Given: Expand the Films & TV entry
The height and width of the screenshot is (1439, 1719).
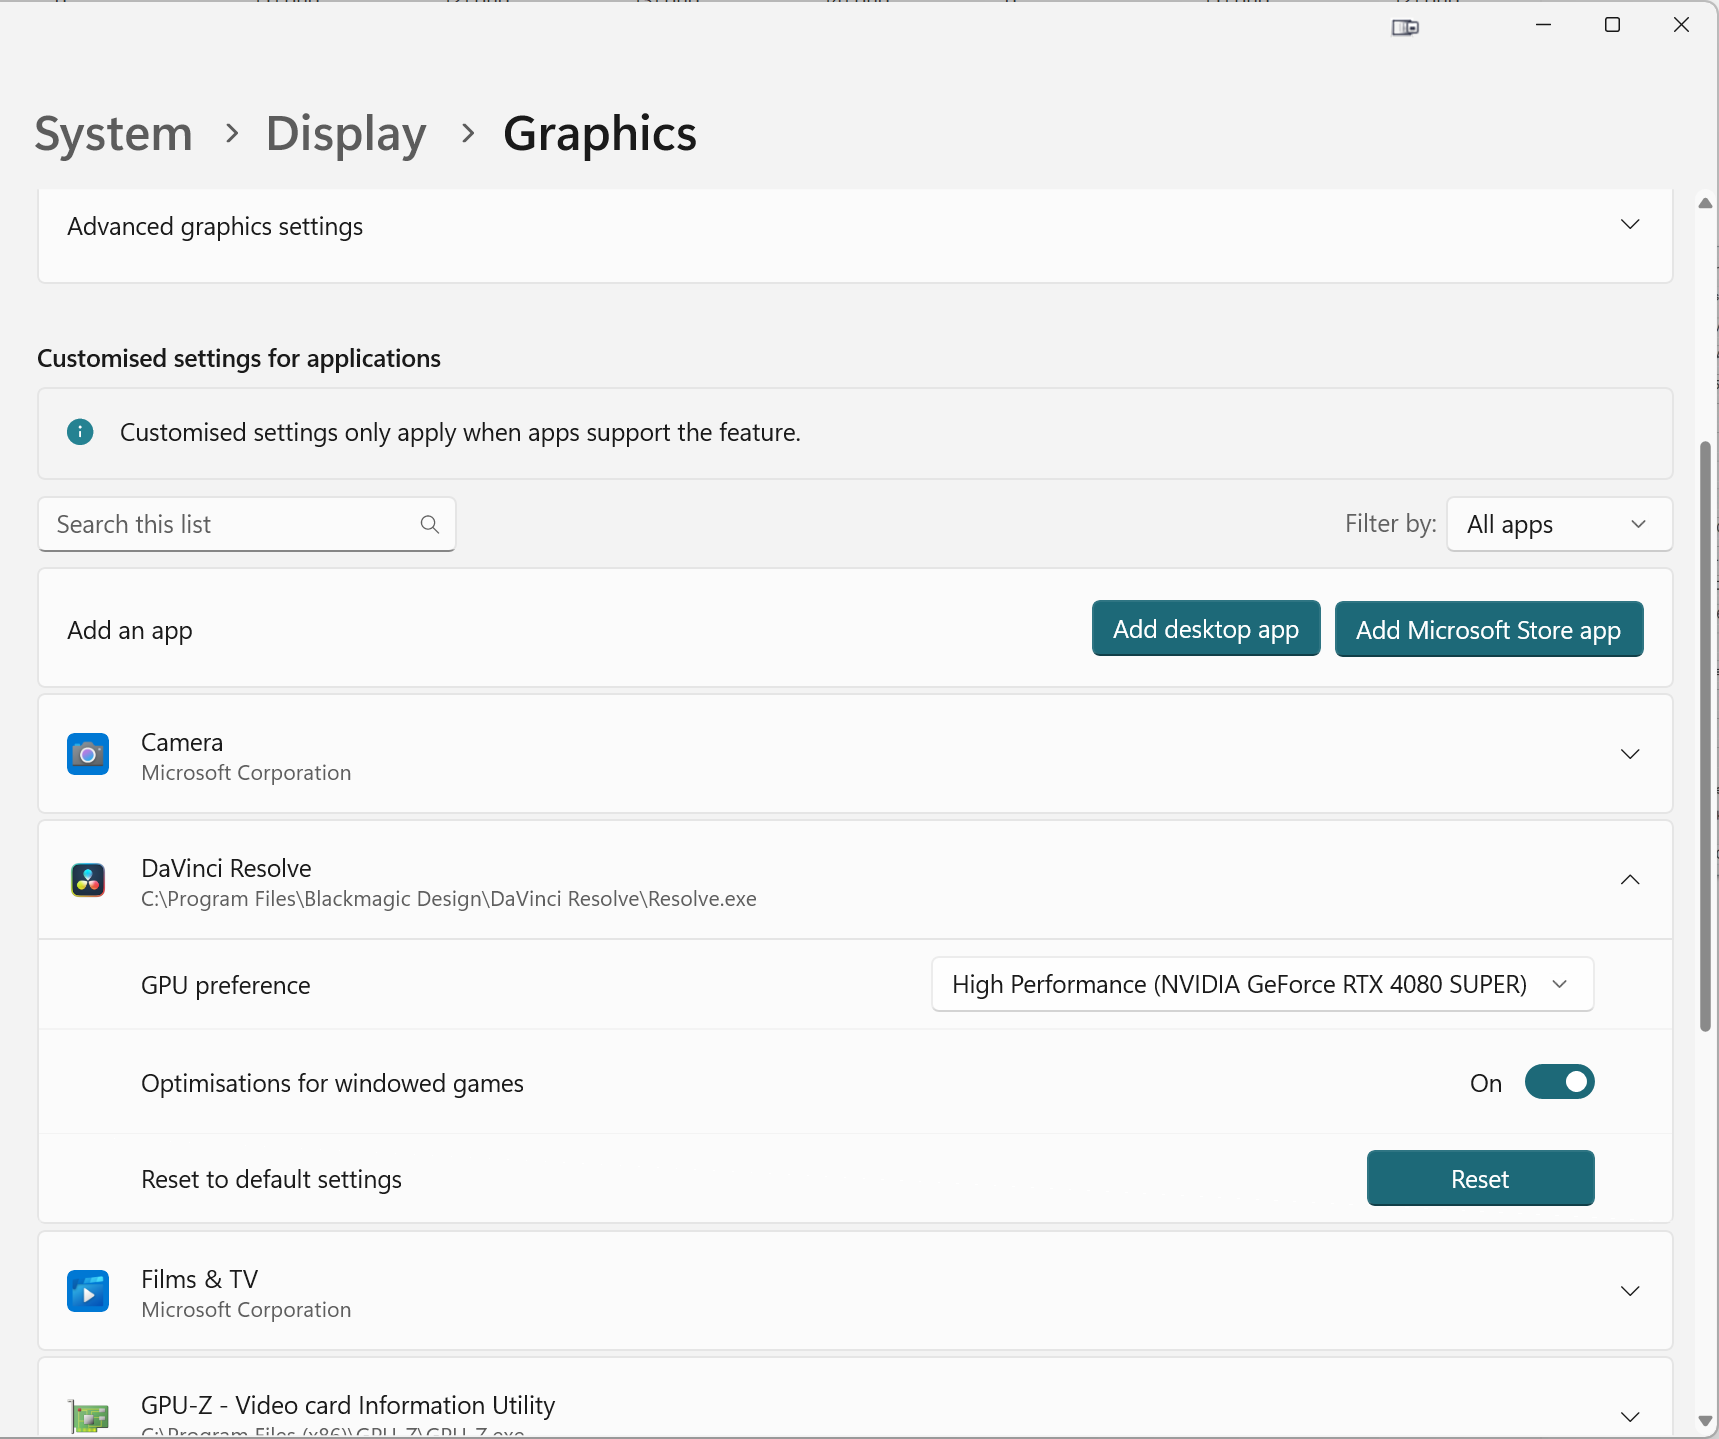Looking at the screenshot, I should 1630,1291.
